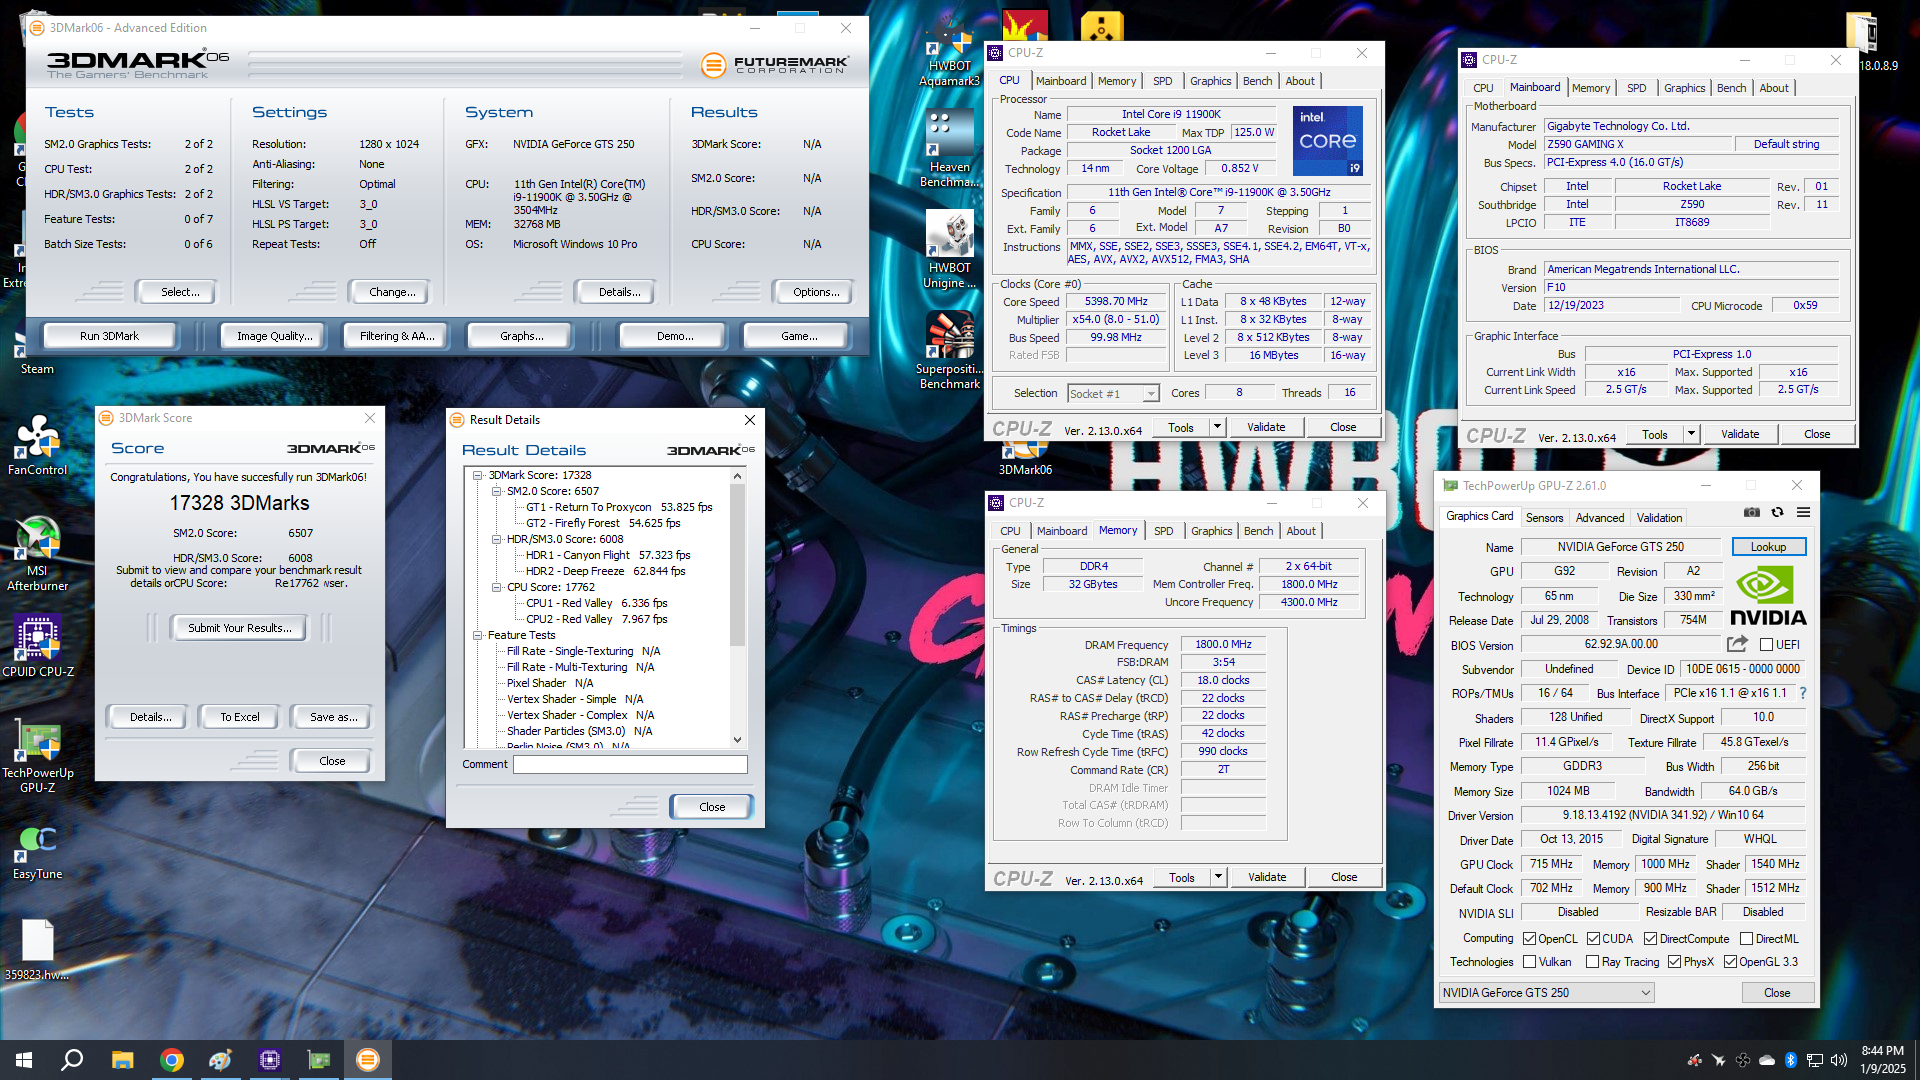Screen dimensions: 1920x1080
Task: Open Advanced tab in GPU-Z
Action: tap(1600, 518)
